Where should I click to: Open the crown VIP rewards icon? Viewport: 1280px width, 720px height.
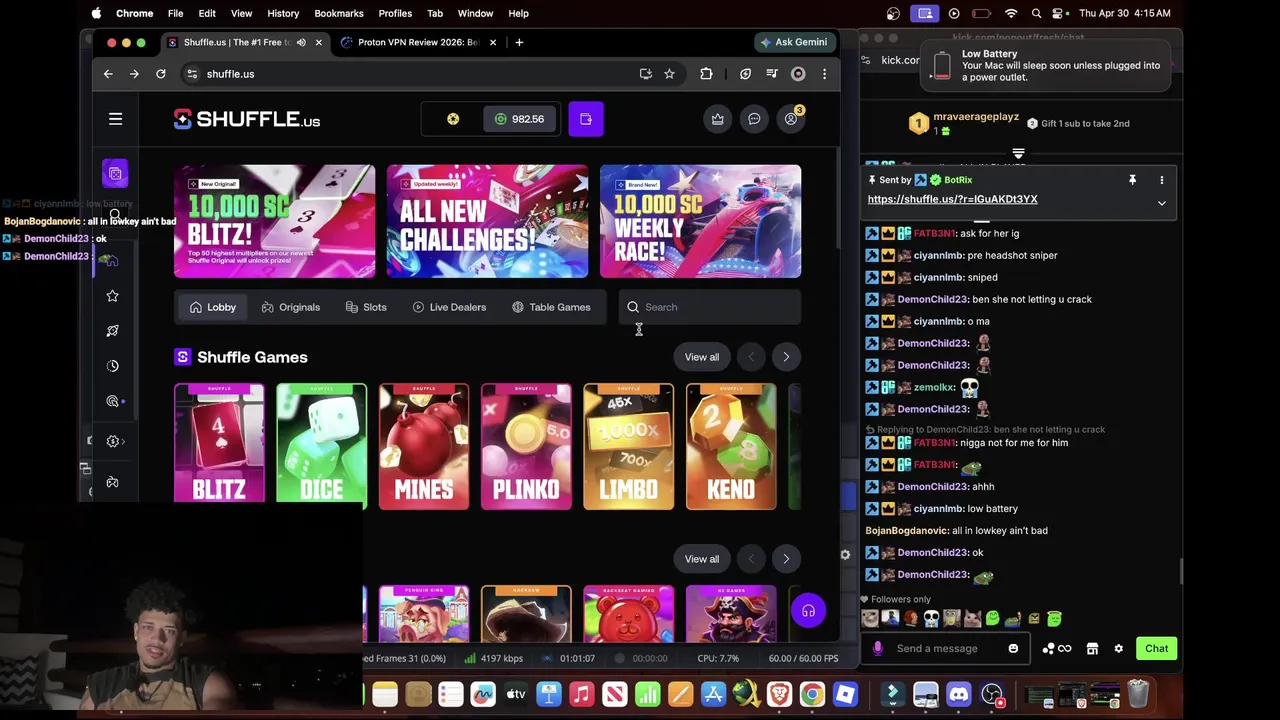(x=718, y=119)
